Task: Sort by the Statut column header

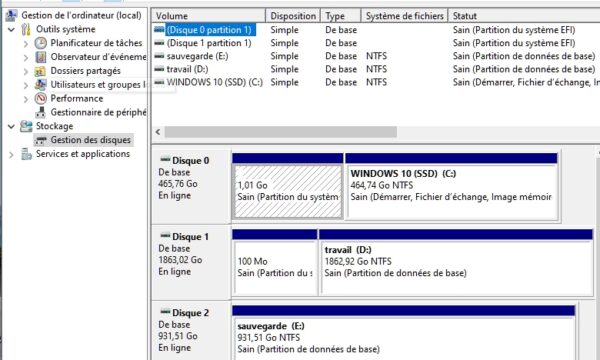Action: 524,16
